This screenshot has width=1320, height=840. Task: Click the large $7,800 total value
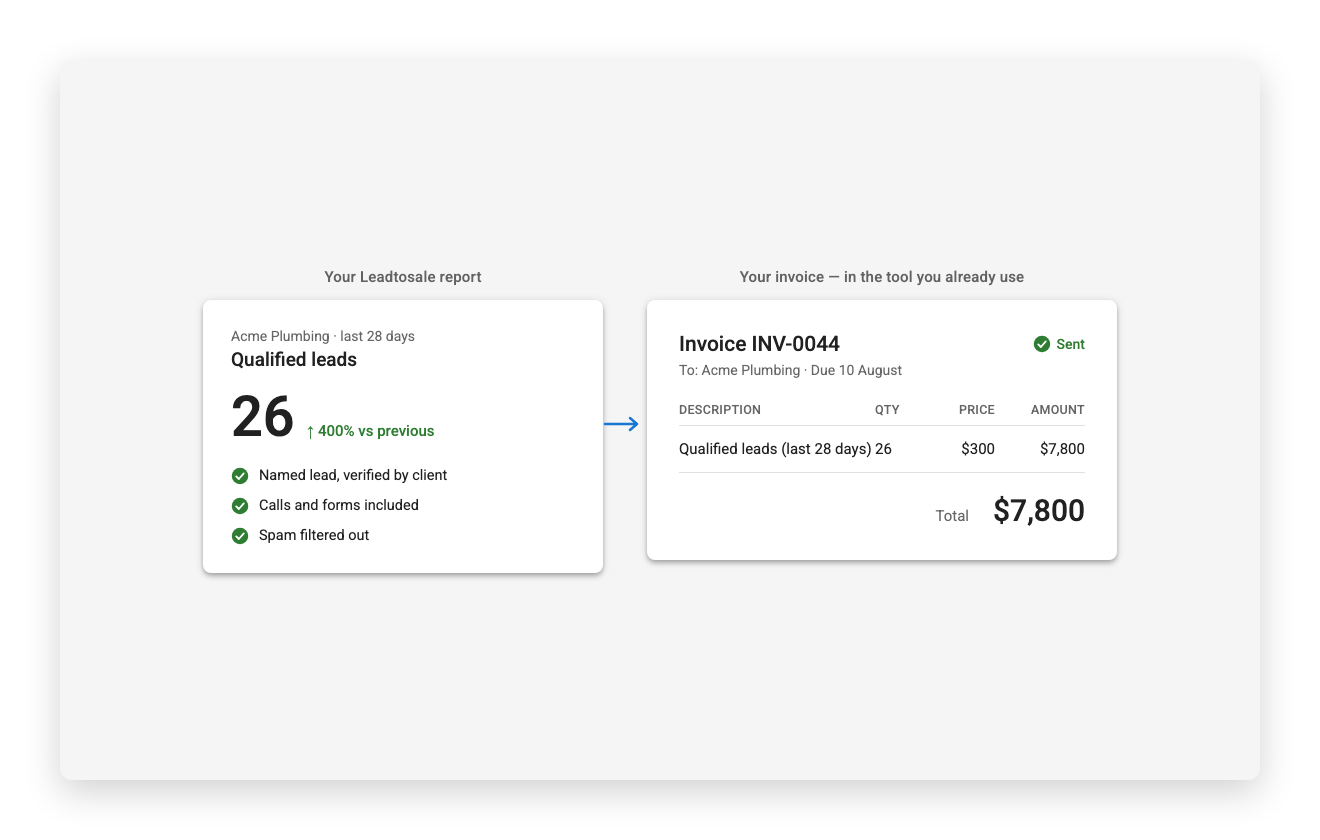(1039, 511)
